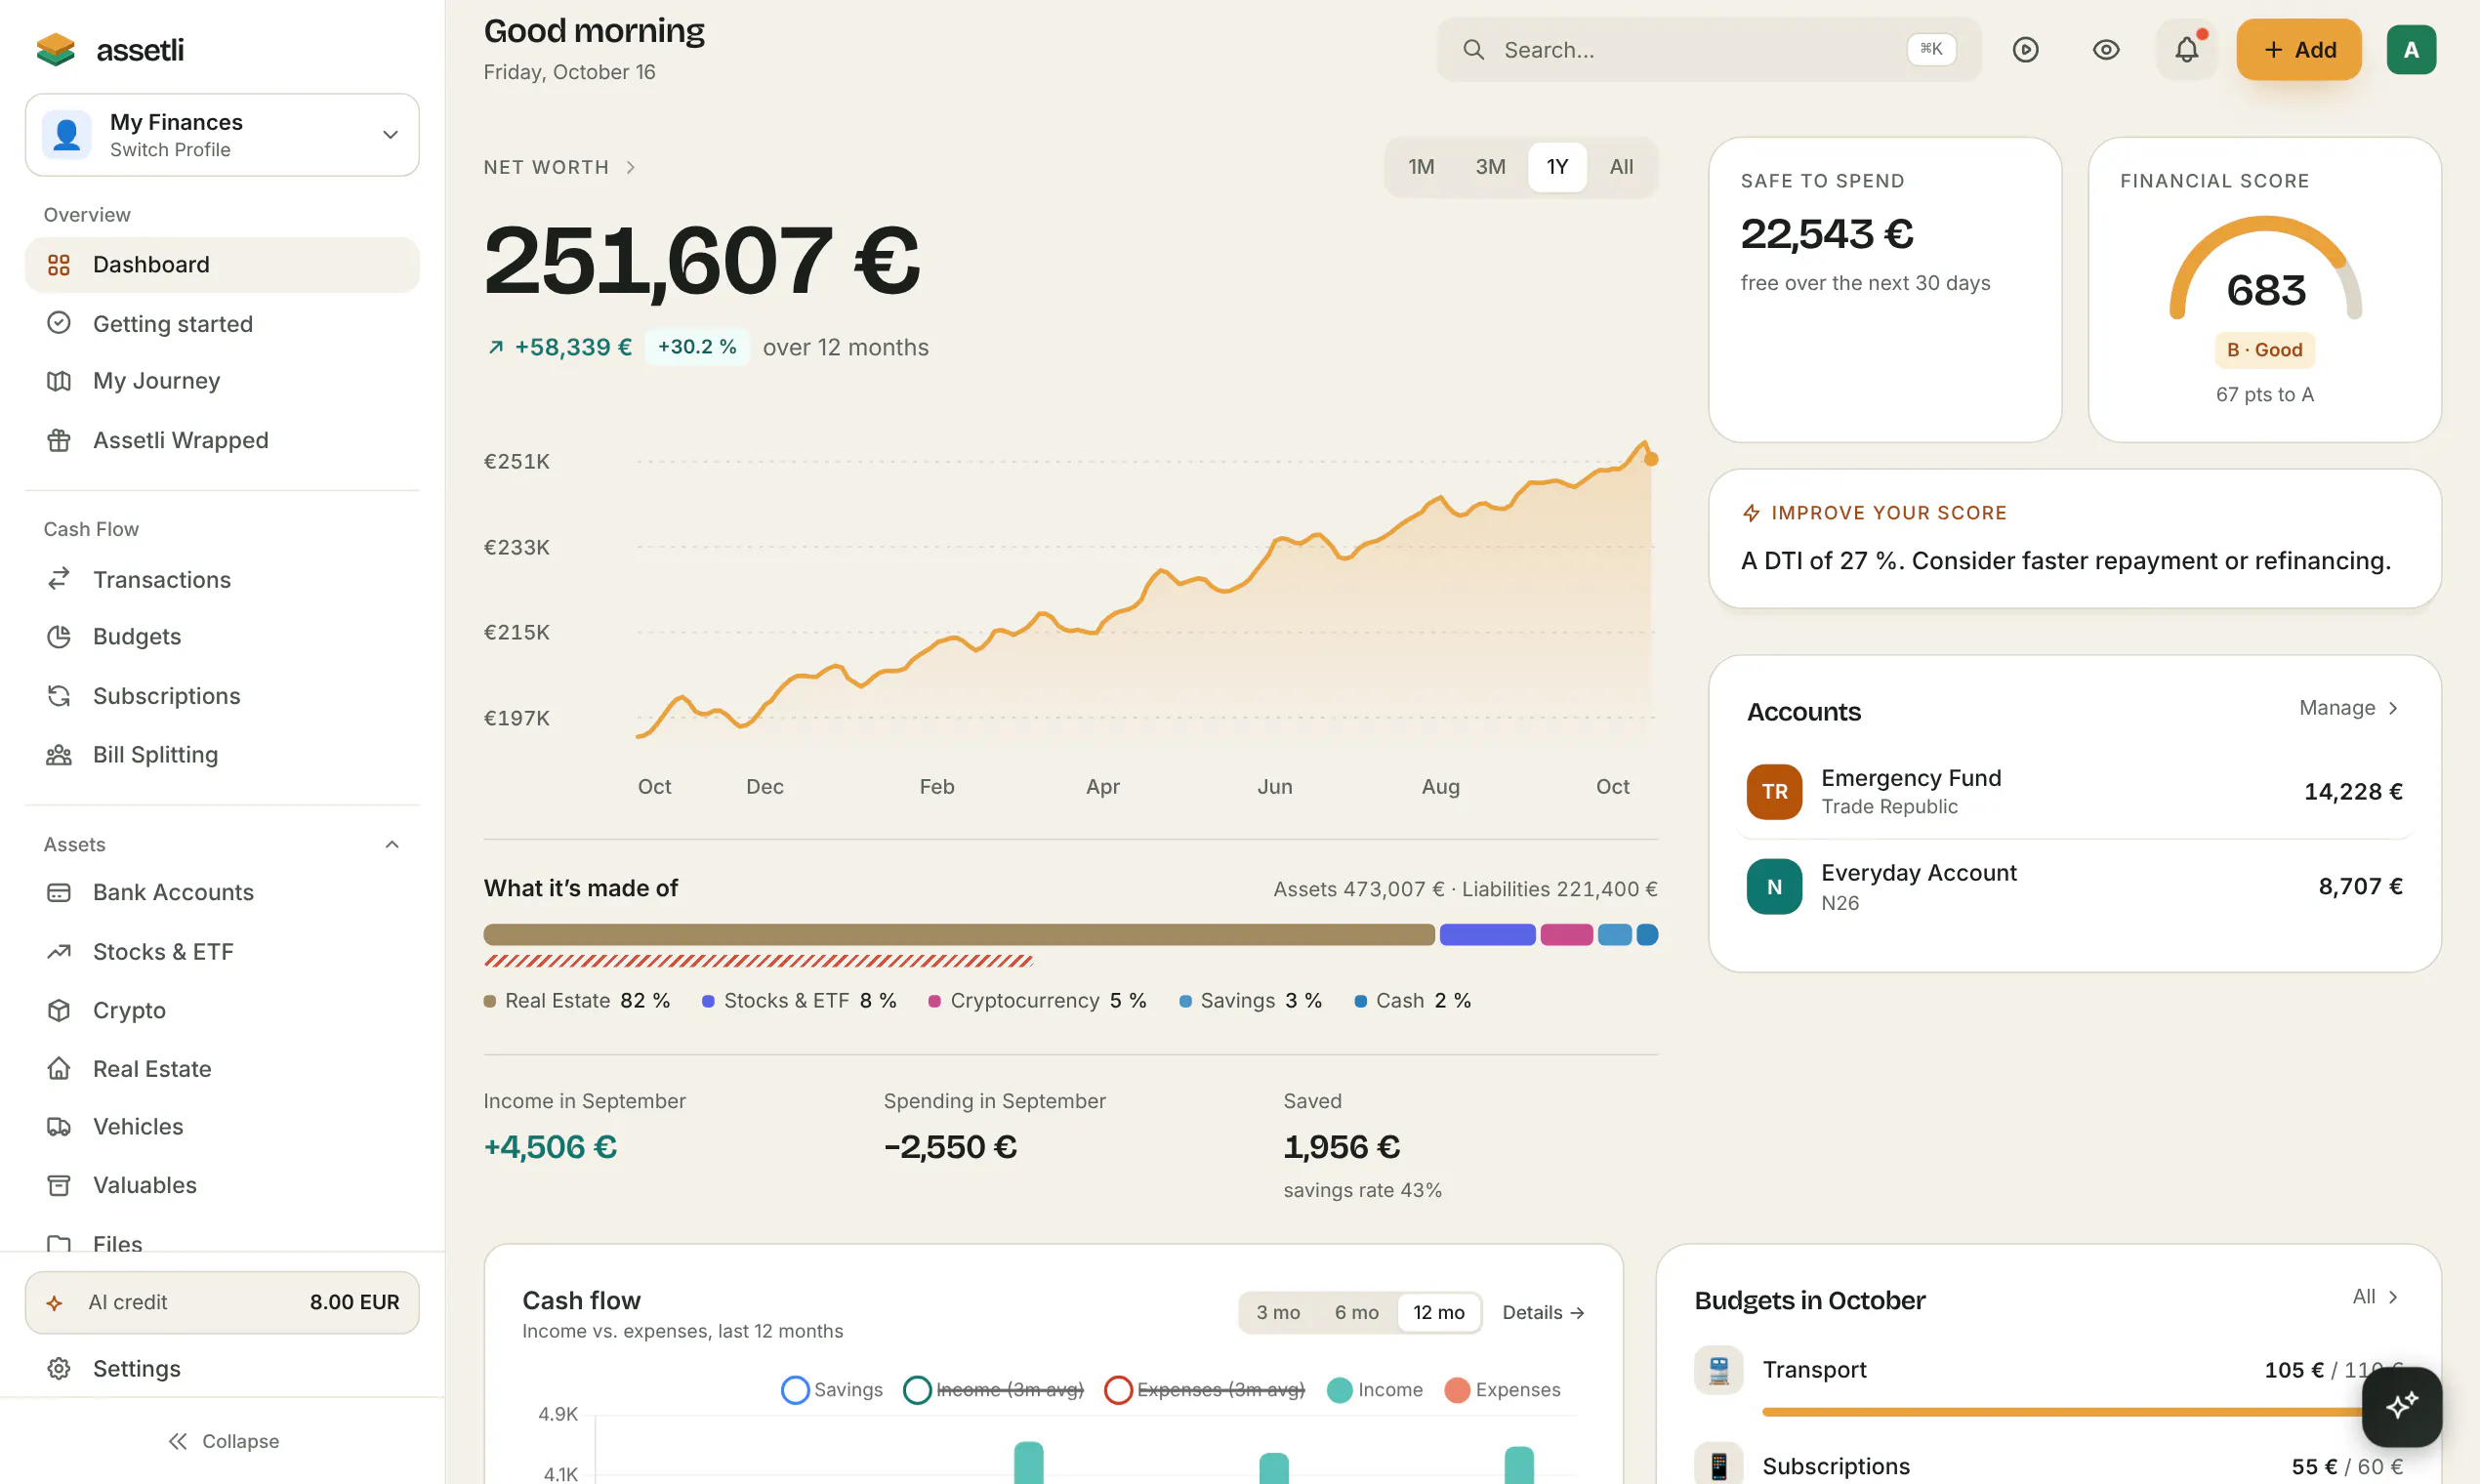
Task: Open AI credit balance
Action: point(222,1302)
